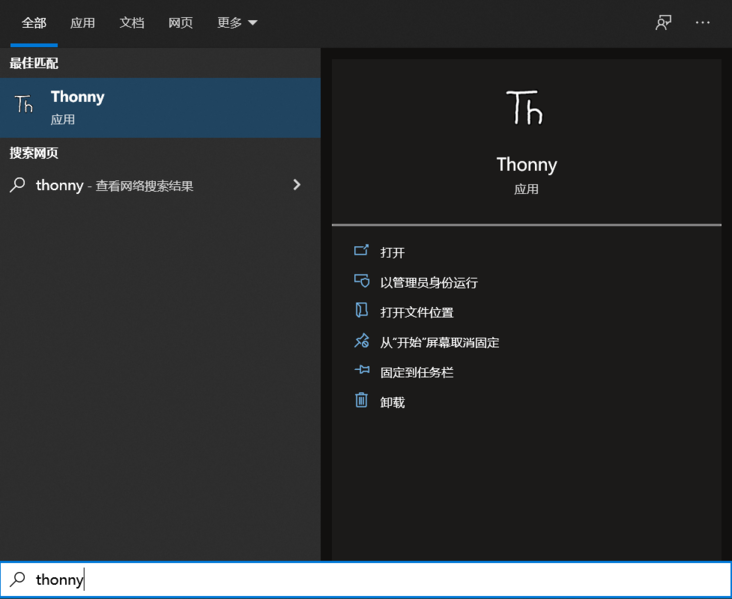Click the shield icon for 以管理员身份运行
This screenshot has height=599, width=732.
coord(362,281)
